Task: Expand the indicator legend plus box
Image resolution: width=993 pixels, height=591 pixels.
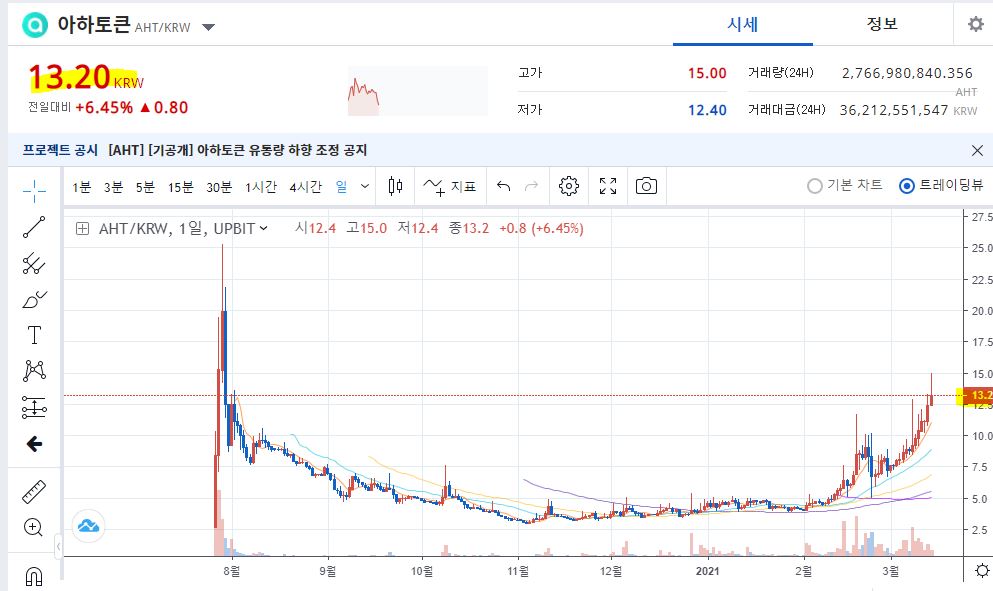Action: pyautogui.click(x=82, y=229)
